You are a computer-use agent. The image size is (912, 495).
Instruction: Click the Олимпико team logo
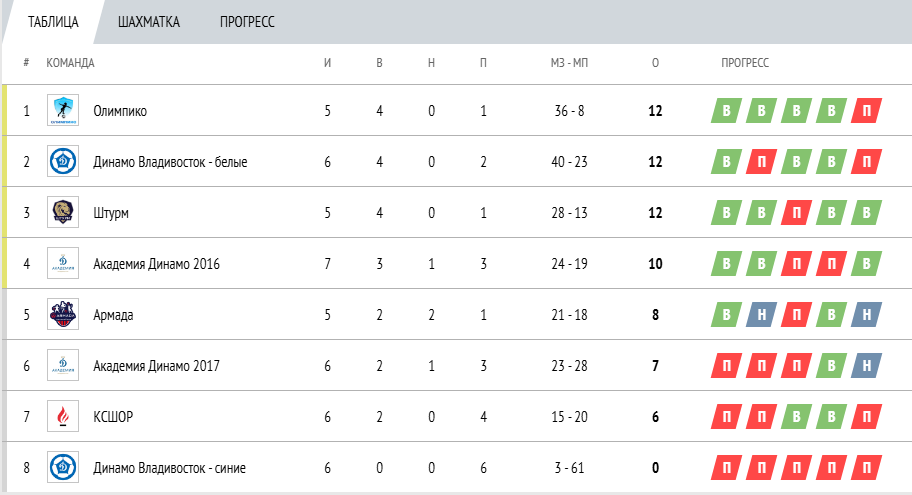pos(63,110)
